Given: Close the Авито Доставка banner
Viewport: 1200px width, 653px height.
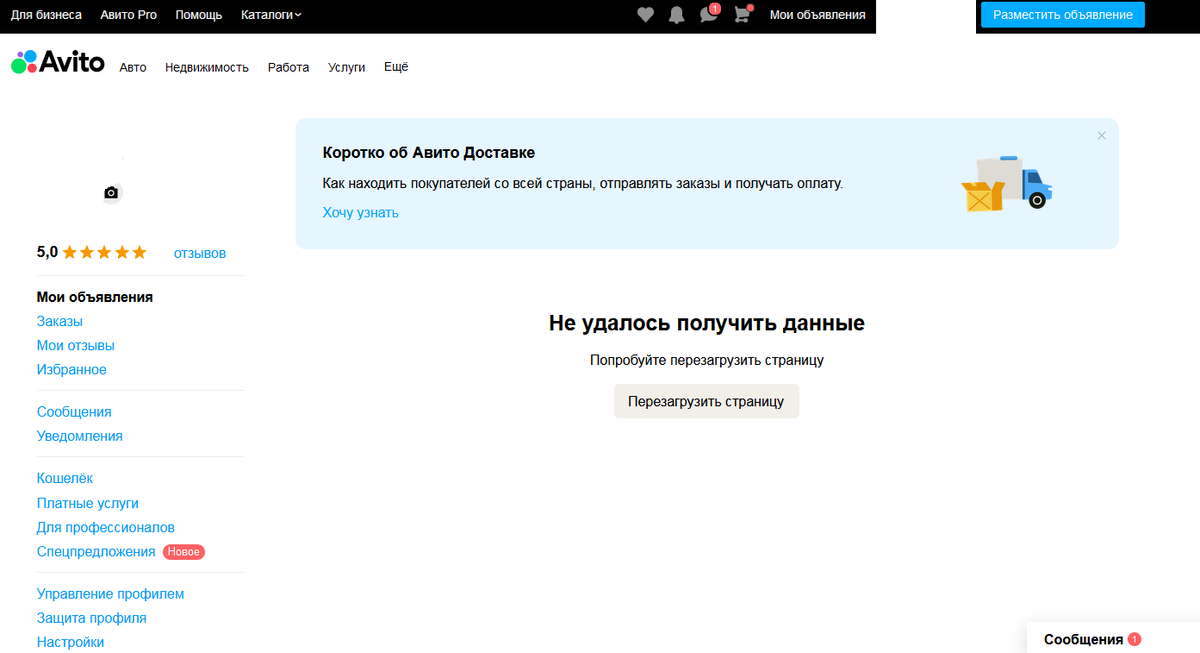Looking at the screenshot, I should tap(1101, 134).
